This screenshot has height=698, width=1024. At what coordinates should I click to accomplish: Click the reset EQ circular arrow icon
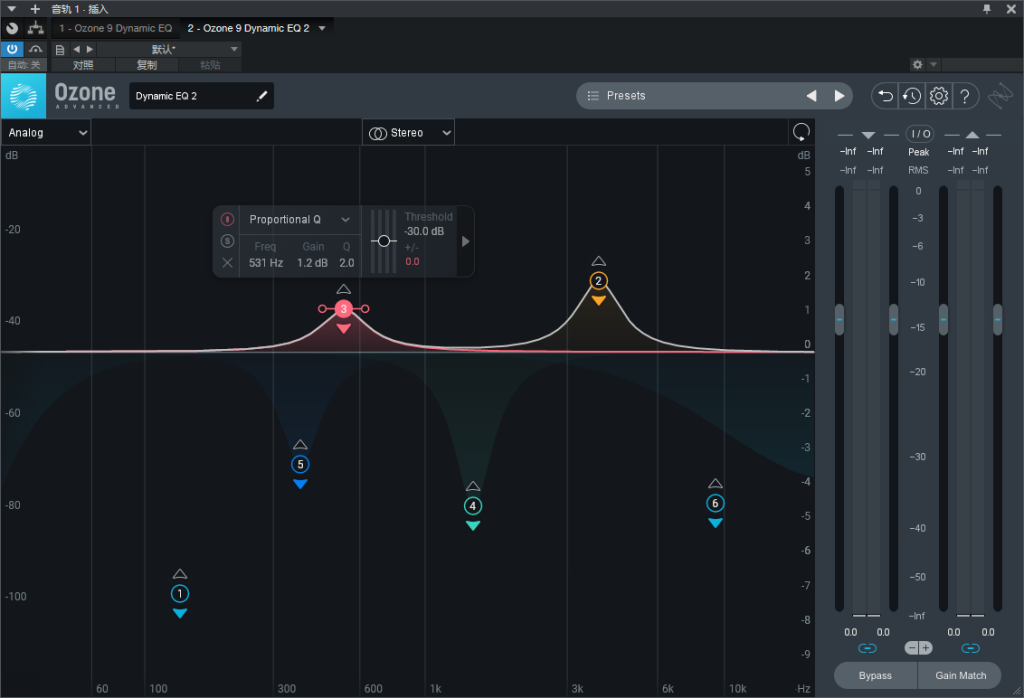[801, 132]
